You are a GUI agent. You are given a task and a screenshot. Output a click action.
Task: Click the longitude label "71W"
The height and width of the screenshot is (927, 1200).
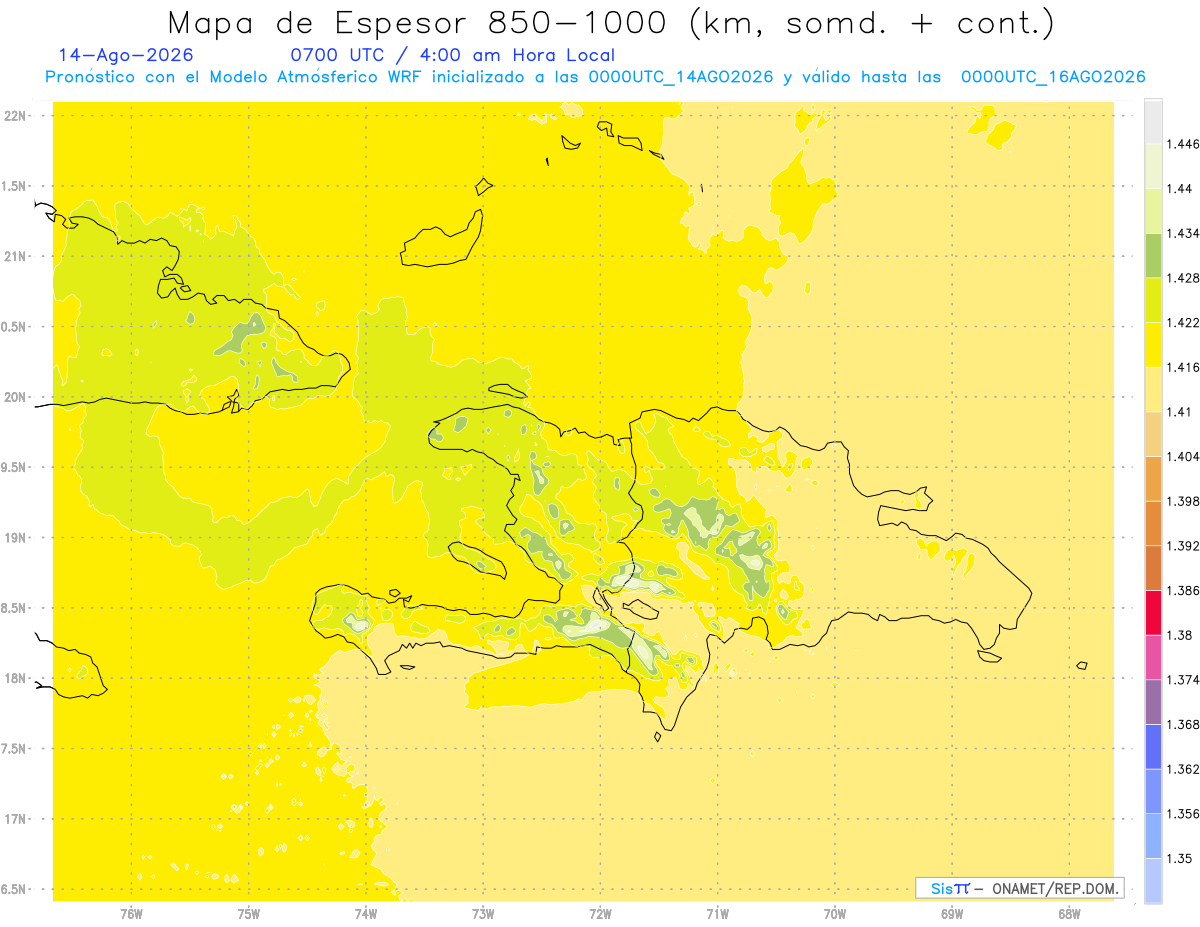point(717,914)
